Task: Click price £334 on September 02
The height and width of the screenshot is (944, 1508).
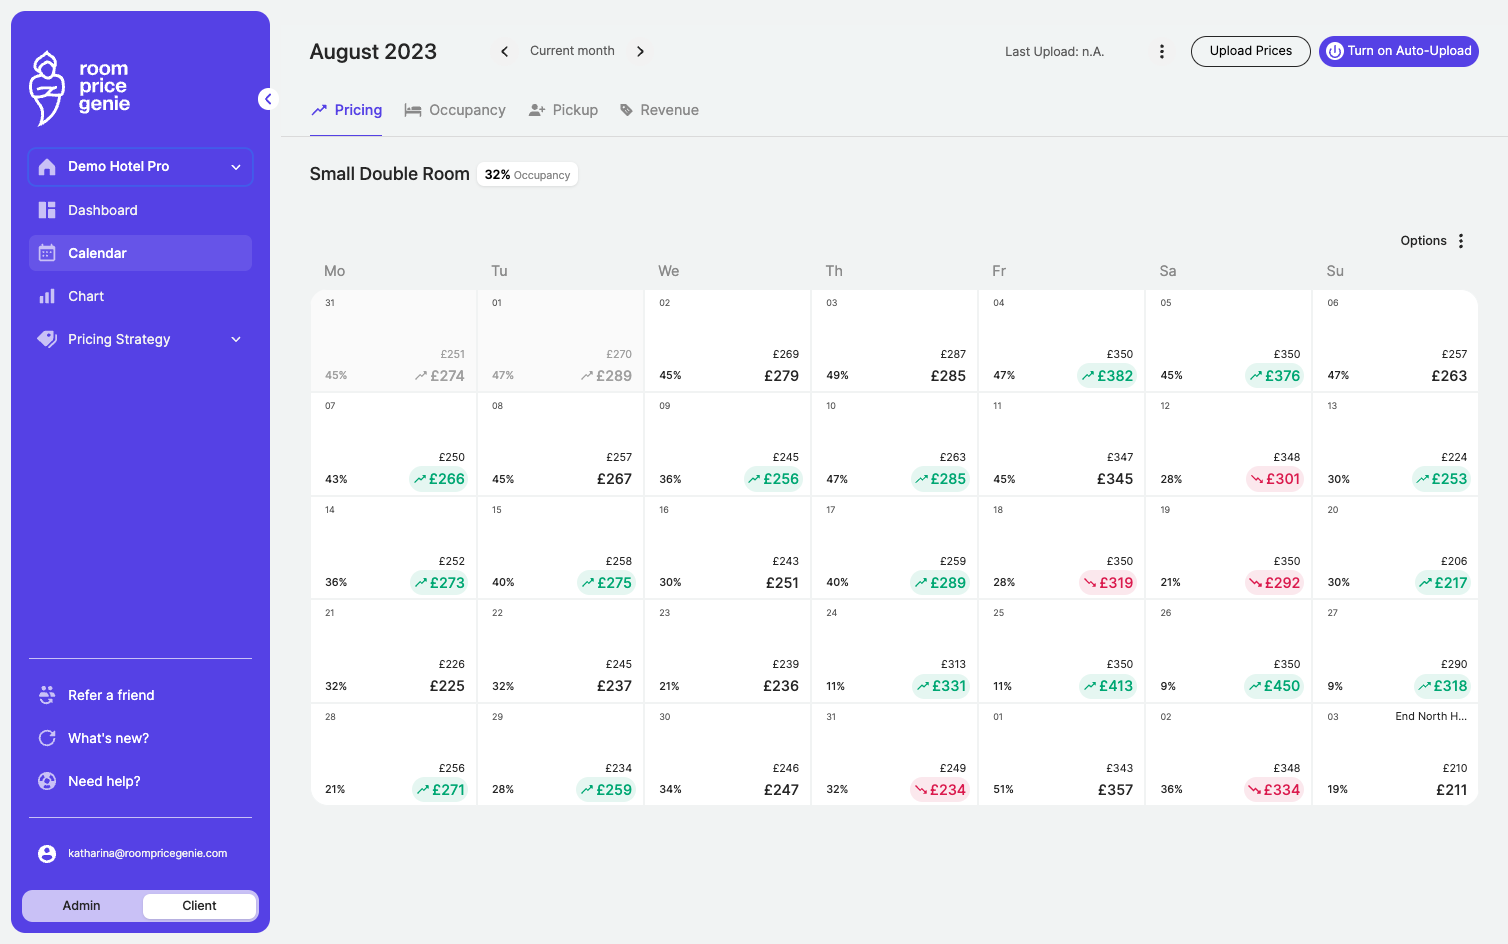Action: tap(1274, 790)
